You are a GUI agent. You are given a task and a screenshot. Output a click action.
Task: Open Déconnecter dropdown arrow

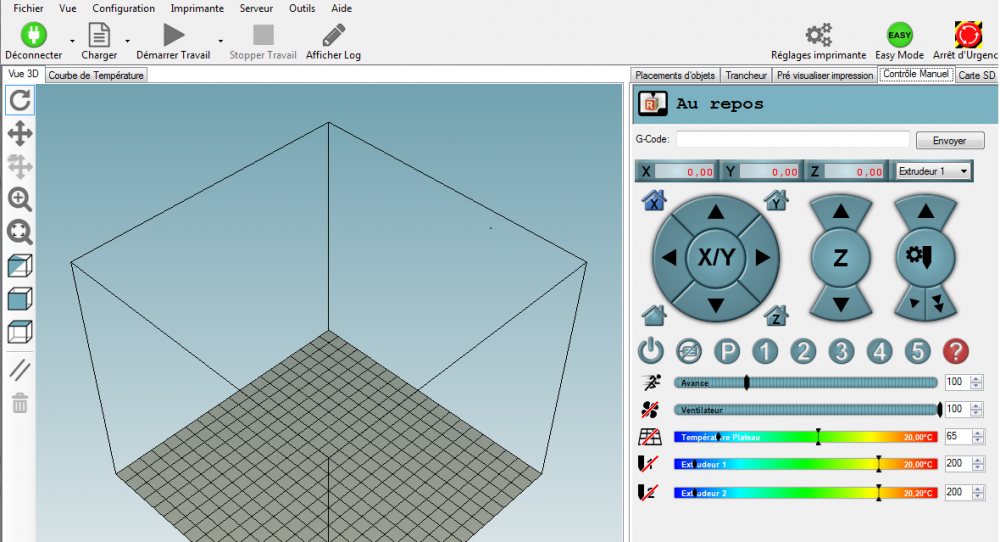pyautogui.click(x=72, y=41)
